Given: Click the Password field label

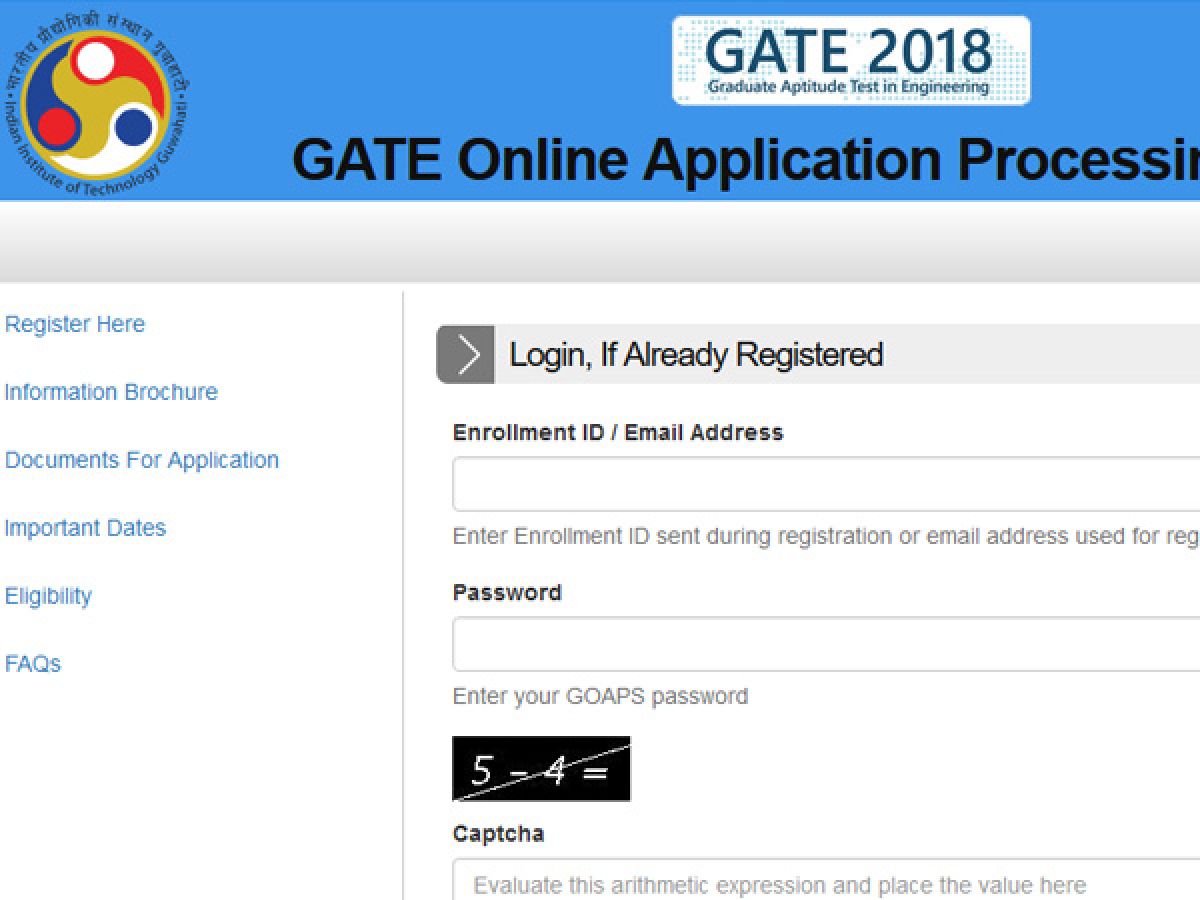Looking at the screenshot, I should pos(509,592).
